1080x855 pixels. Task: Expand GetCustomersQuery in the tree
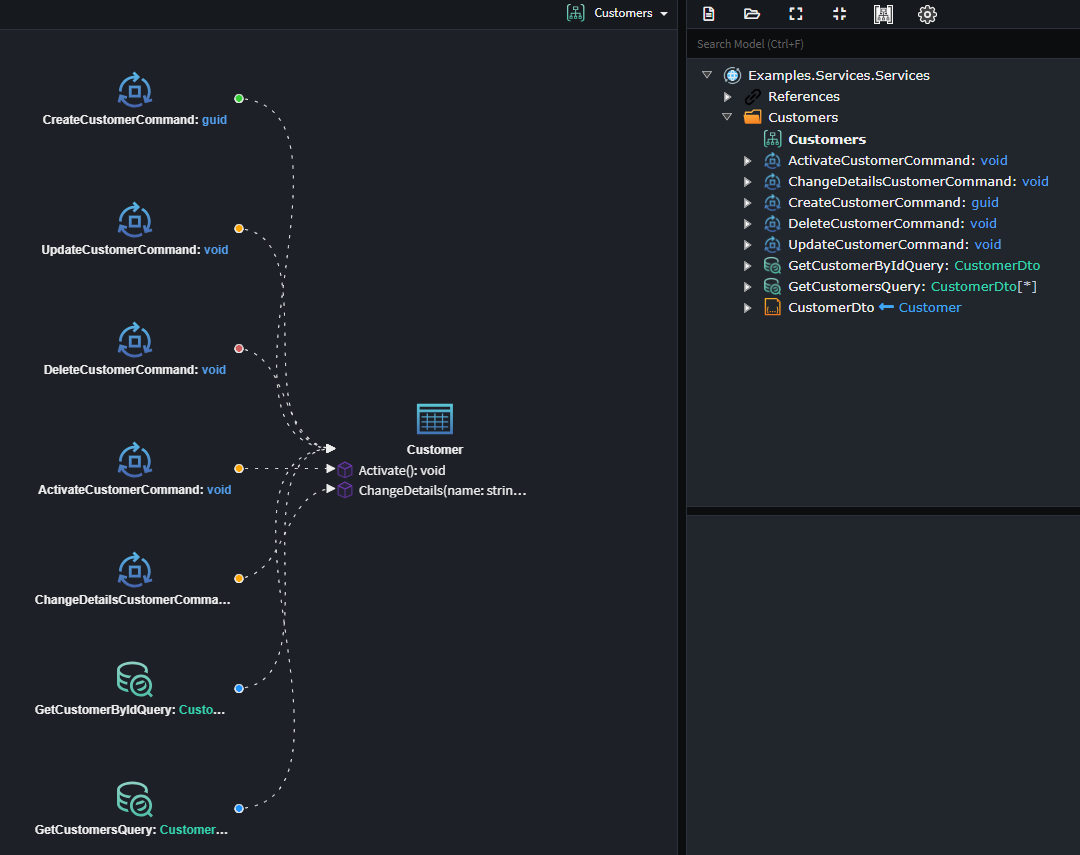click(x=747, y=287)
